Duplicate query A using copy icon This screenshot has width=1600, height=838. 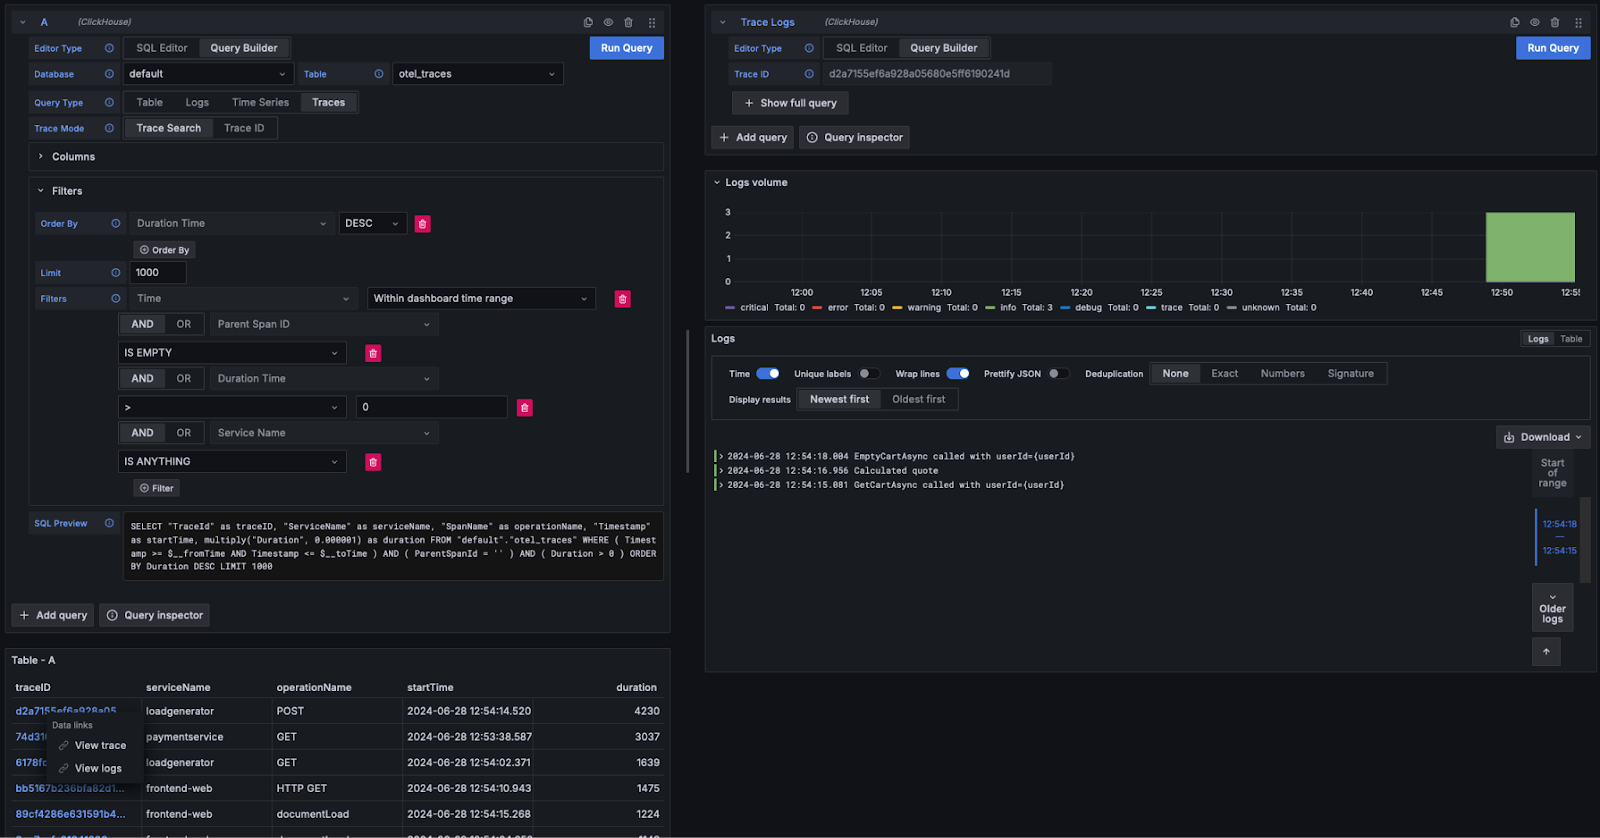[588, 22]
